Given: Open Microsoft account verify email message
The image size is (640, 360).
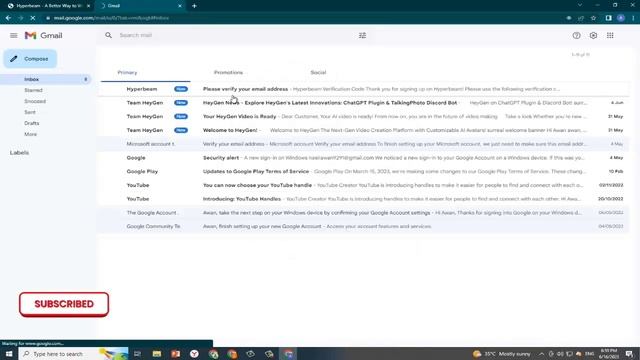Looking at the screenshot, I should (363, 144).
